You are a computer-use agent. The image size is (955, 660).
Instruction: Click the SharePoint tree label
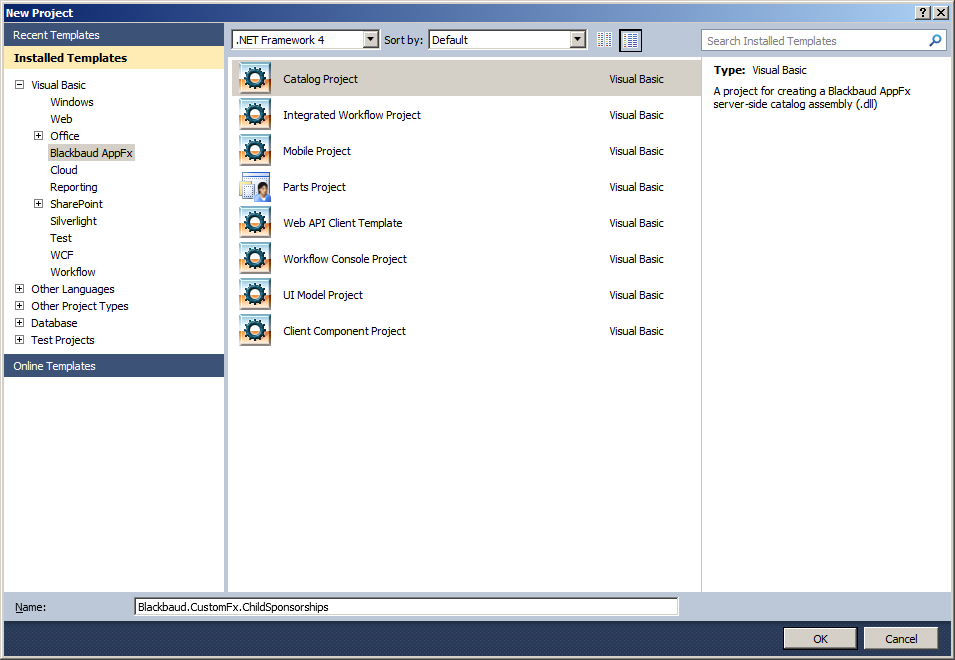pos(76,204)
